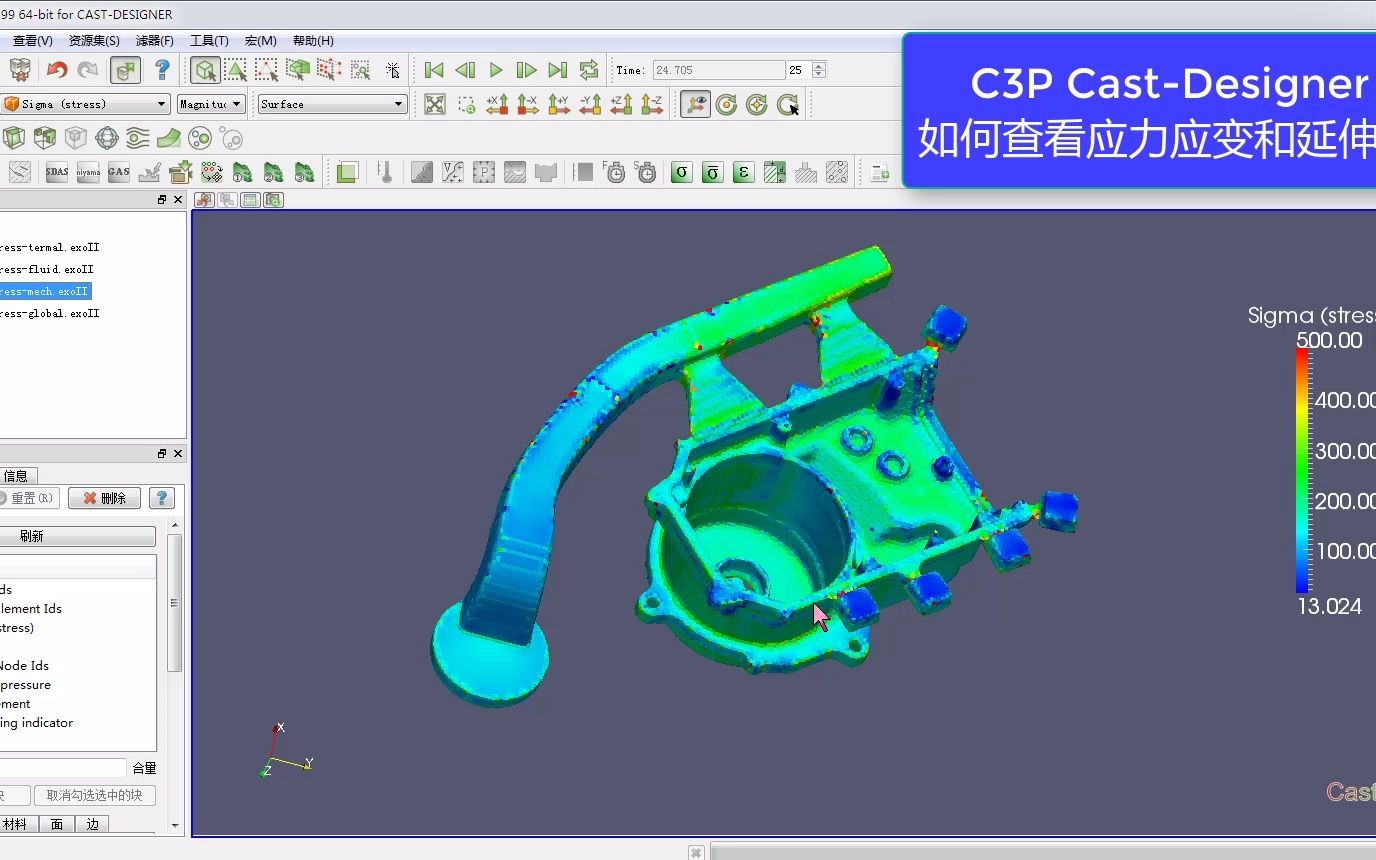Screen dimensions: 1376x860
Task: Click the 刷新 refresh button
Action: (x=77, y=536)
